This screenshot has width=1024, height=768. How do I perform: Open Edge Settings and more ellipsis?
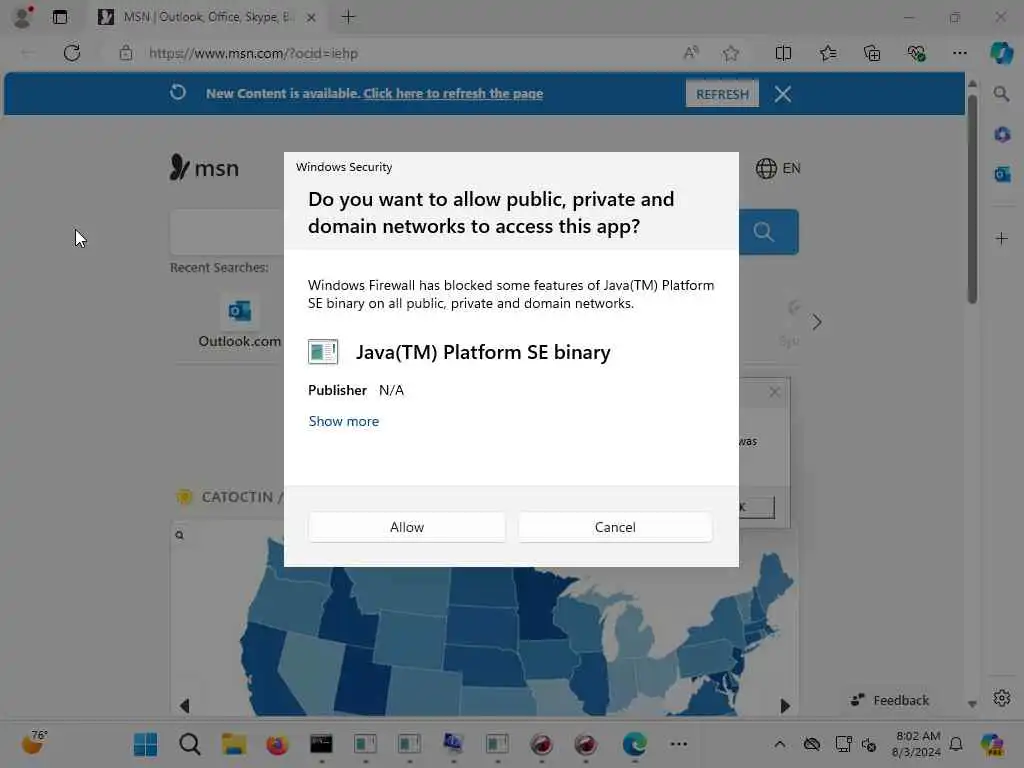point(959,53)
